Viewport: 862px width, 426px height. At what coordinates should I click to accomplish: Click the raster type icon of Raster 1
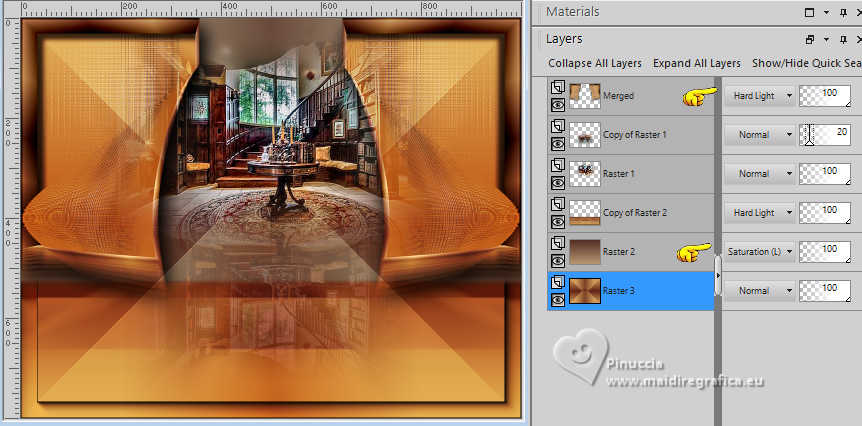tap(558, 166)
